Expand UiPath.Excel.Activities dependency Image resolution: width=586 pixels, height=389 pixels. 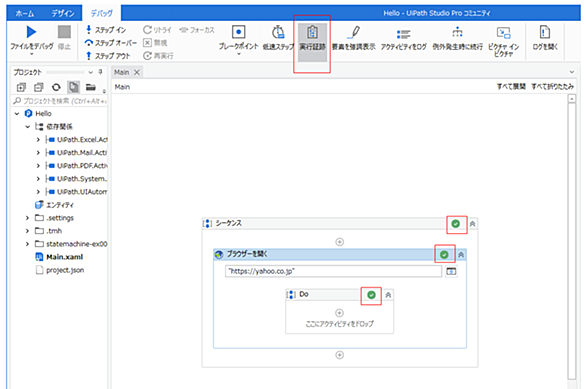[x=38, y=140]
